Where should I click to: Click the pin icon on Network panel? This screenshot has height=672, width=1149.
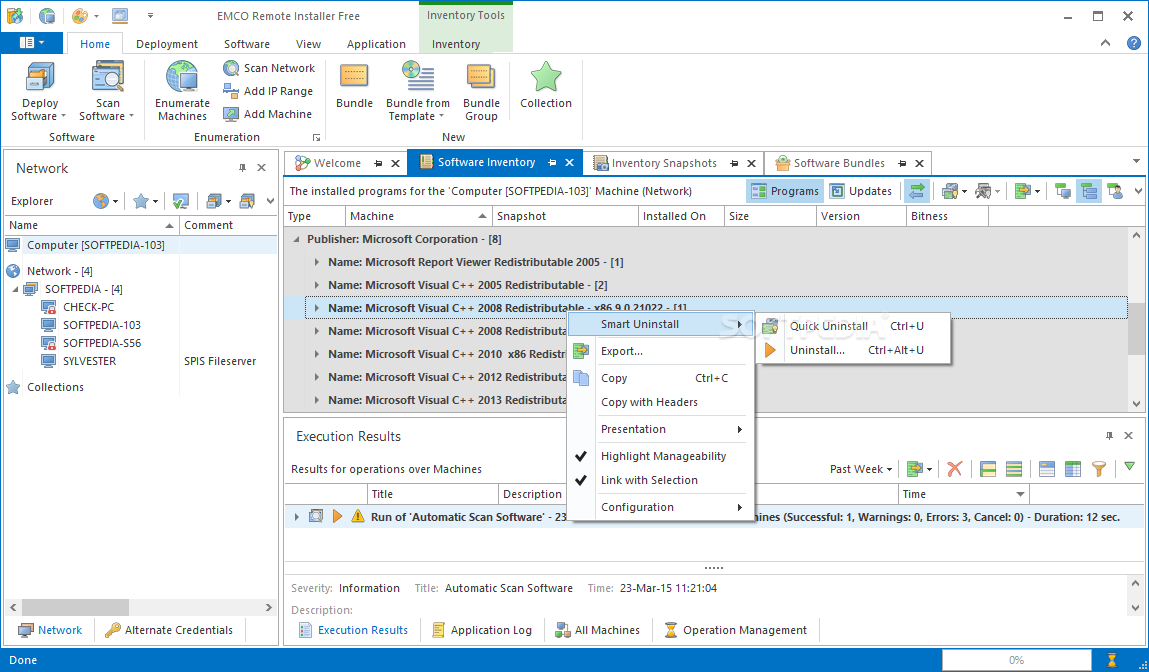(x=243, y=168)
